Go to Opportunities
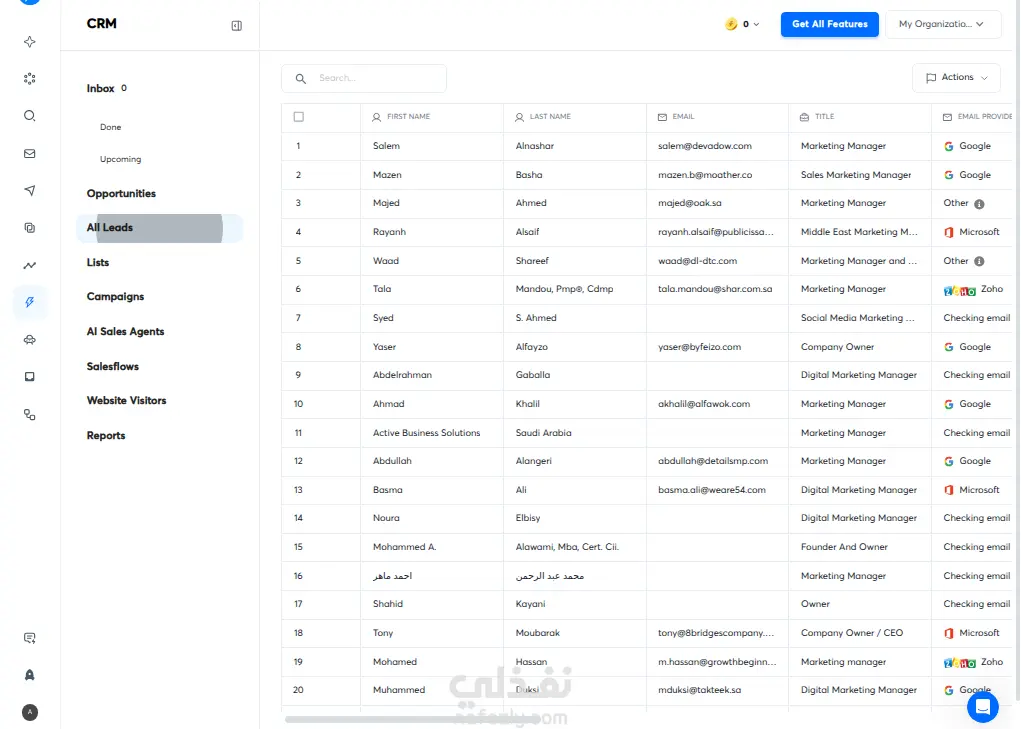The width and height of the screenshot is (1021, 729). click(121, 193)
